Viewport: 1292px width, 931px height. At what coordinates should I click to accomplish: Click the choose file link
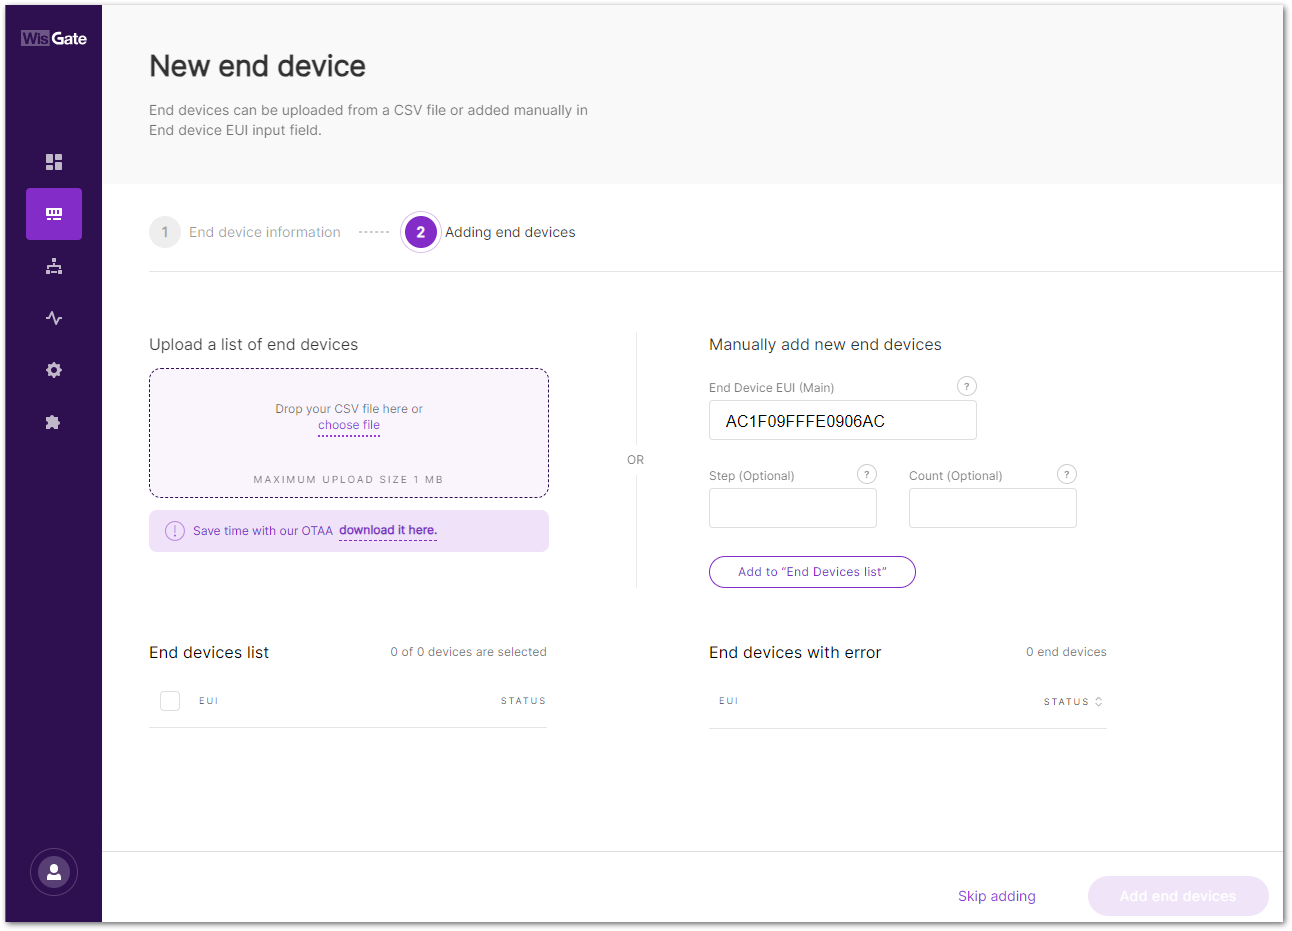(x=349, y=425)
